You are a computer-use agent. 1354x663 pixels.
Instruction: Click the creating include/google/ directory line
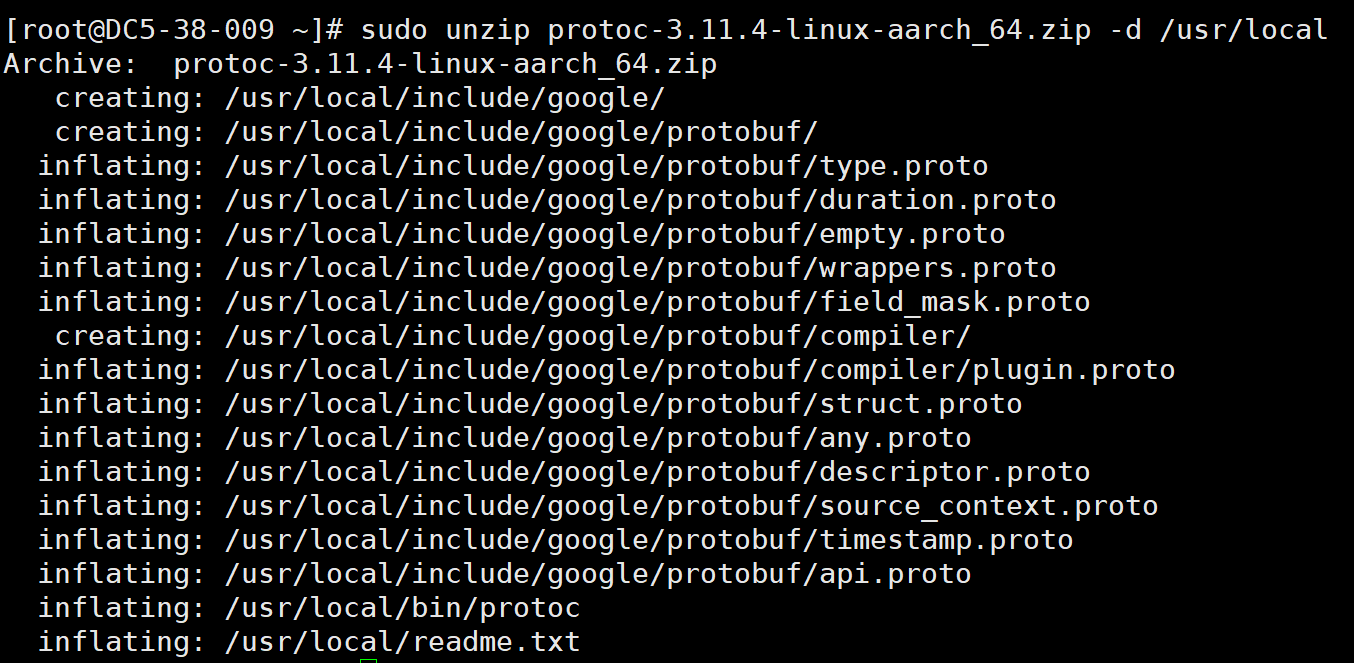click(360, 98)
